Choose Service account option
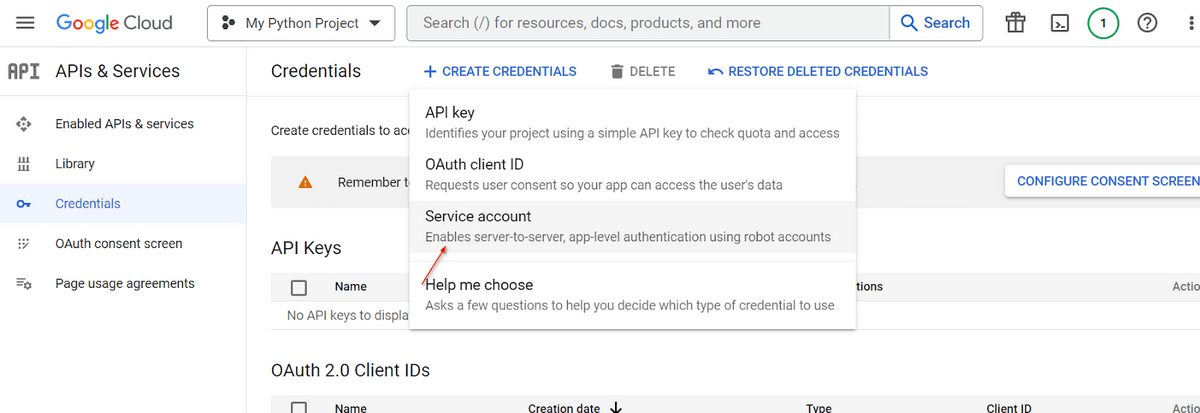 pyautogui.click(x=632, y=226)
